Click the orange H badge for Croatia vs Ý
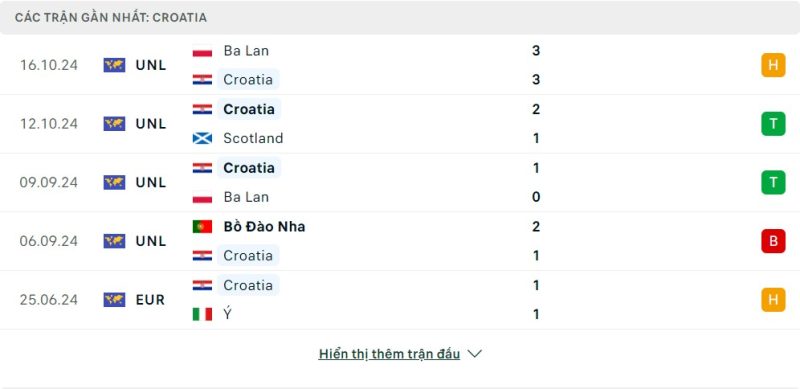800x389 pixels. [773, 300]
